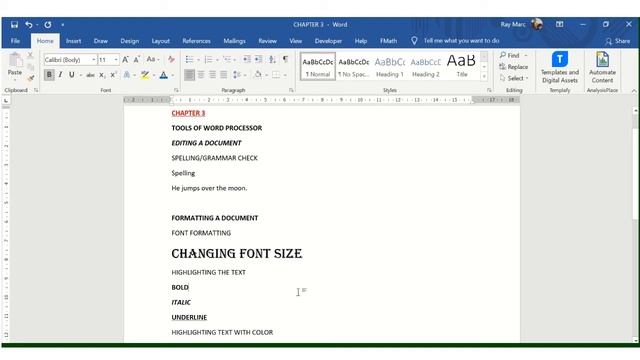Open the Font dialog launcher
The height and width of the screenshot is (360, 640).
pos(176,90)
